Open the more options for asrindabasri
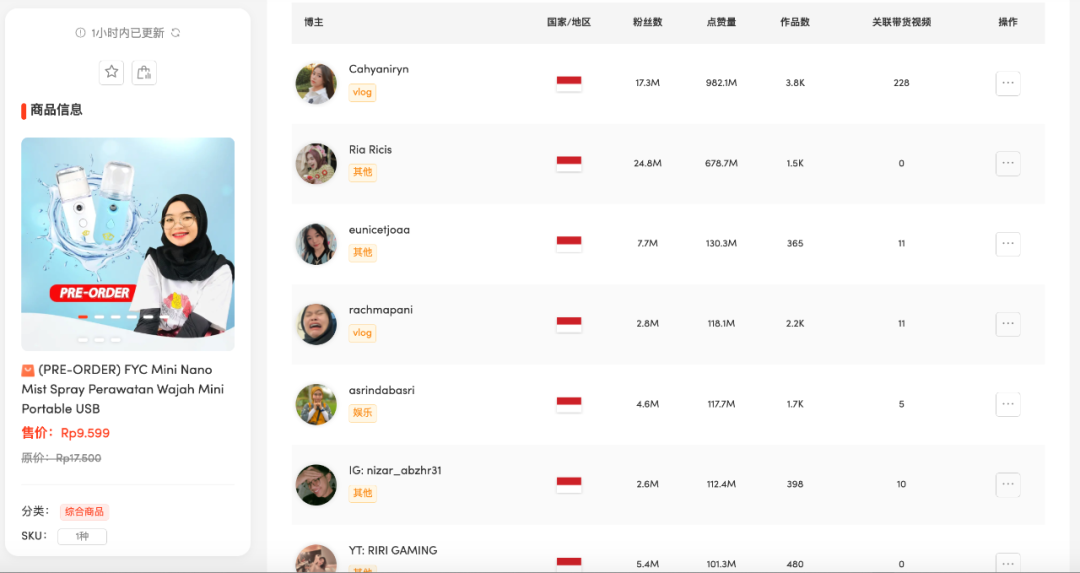 [x=1008, y=404]
